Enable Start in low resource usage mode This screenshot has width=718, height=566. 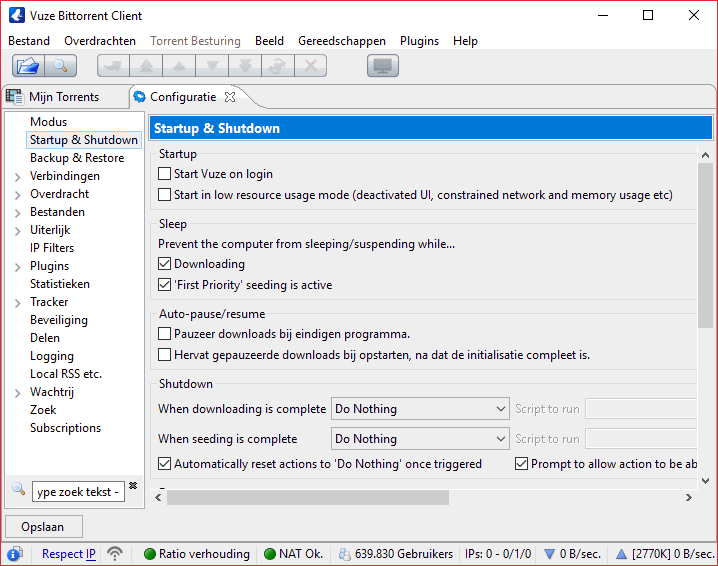164,195
